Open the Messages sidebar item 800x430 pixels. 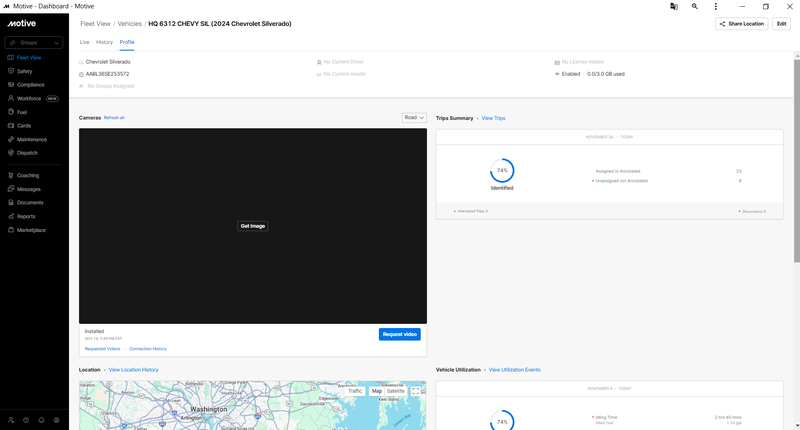[29, 189]
